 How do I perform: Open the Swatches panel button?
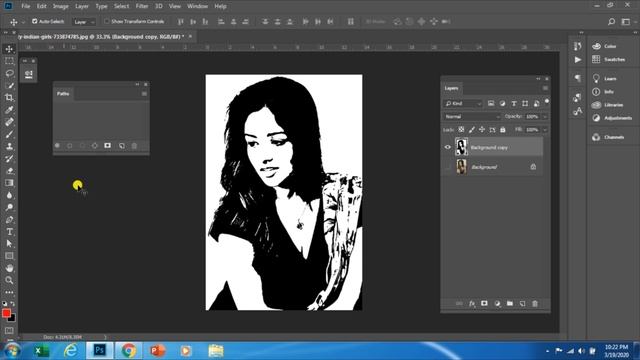coord(609,60)
